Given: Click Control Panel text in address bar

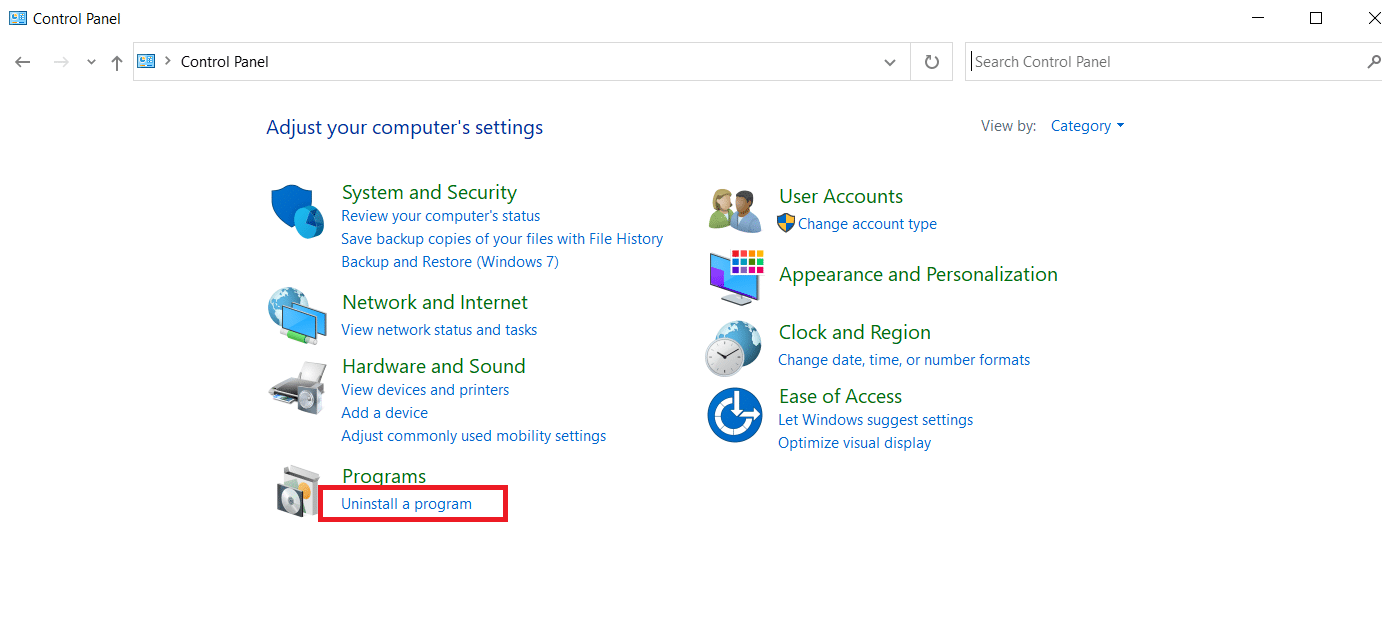Looking at the screenshot, I should pyautogui.click(x=225, y=62).
